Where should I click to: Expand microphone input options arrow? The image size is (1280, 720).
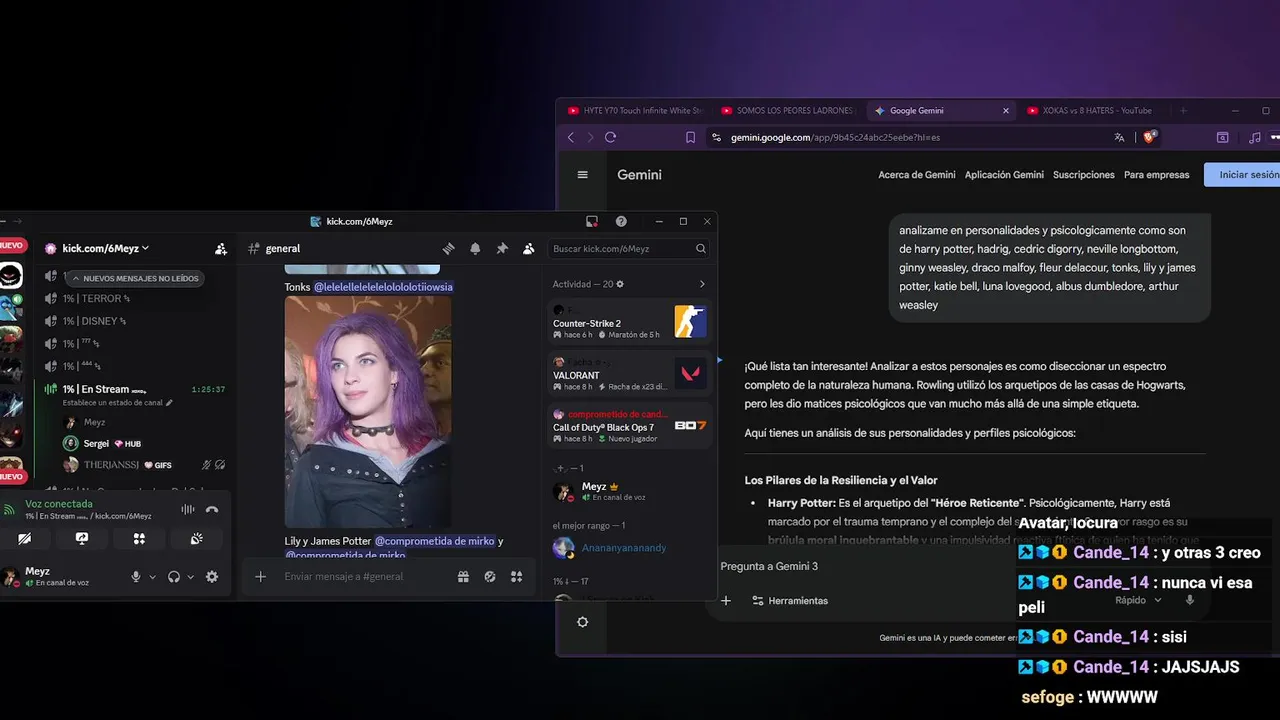point(152,577)
